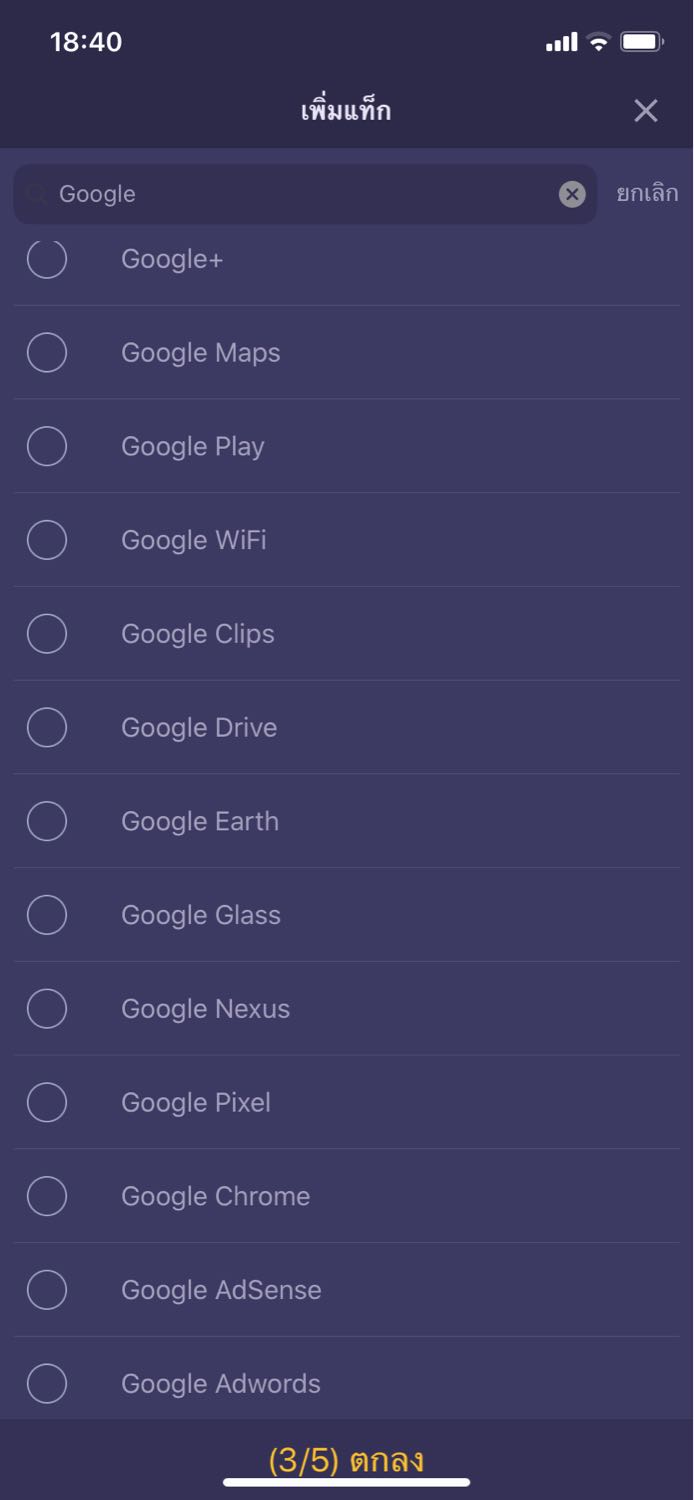694x1500 pixels.
Task: Tap the search magnifier icon
Action: (37, 194)
